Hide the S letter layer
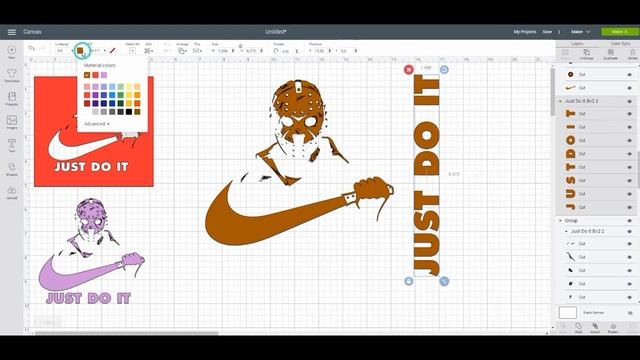Image resolution: width=640 pixels, height=360 pixels. 629,180
